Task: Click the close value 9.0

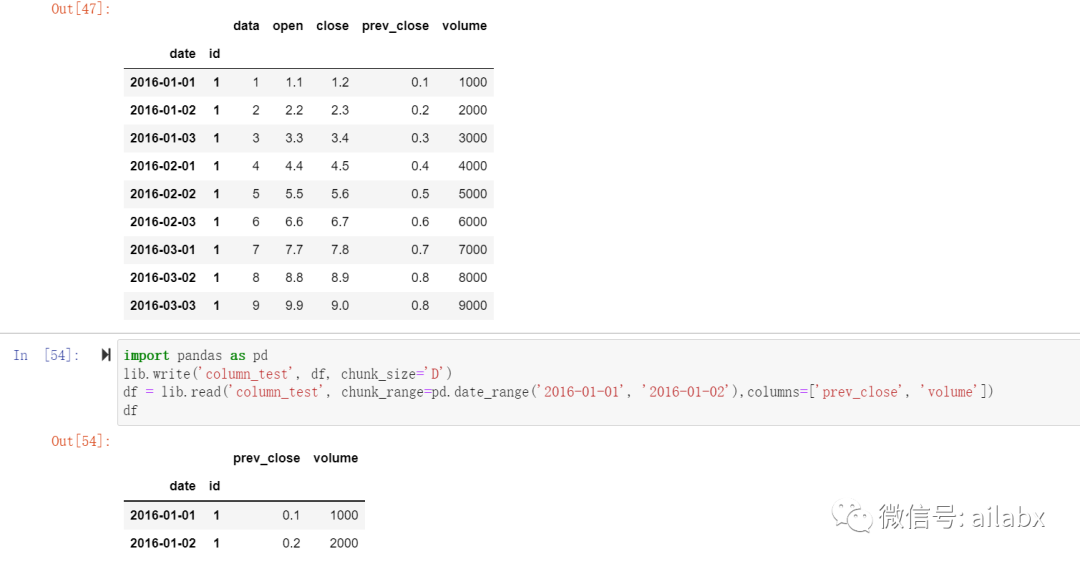Action: tap(340, 306)
